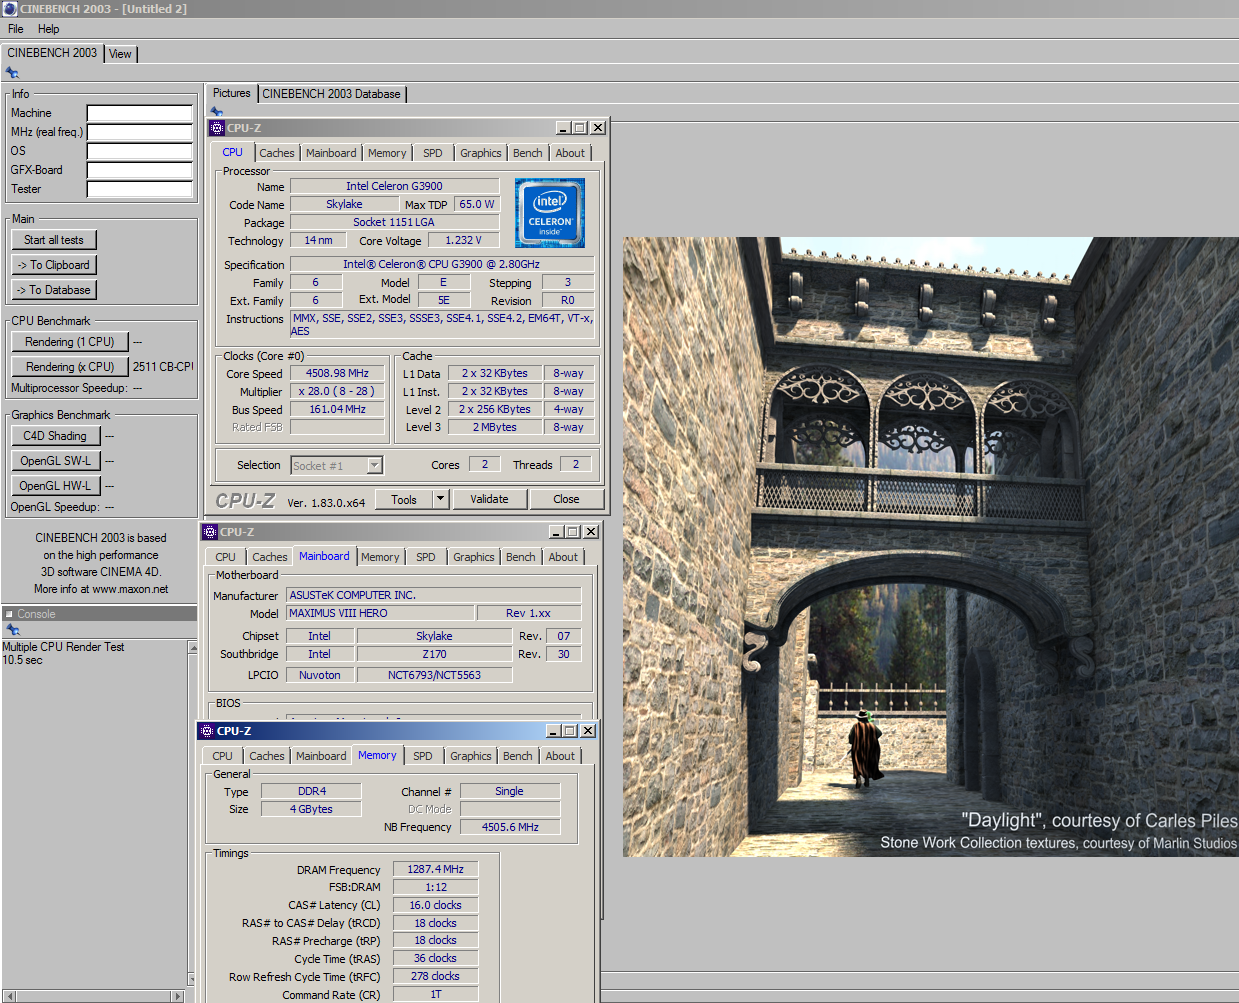Viewport: 1239px width, 1003px height.
Task: Minimize the top CPU-Z window
Action: pyautogui.click(x=562, y=128)
